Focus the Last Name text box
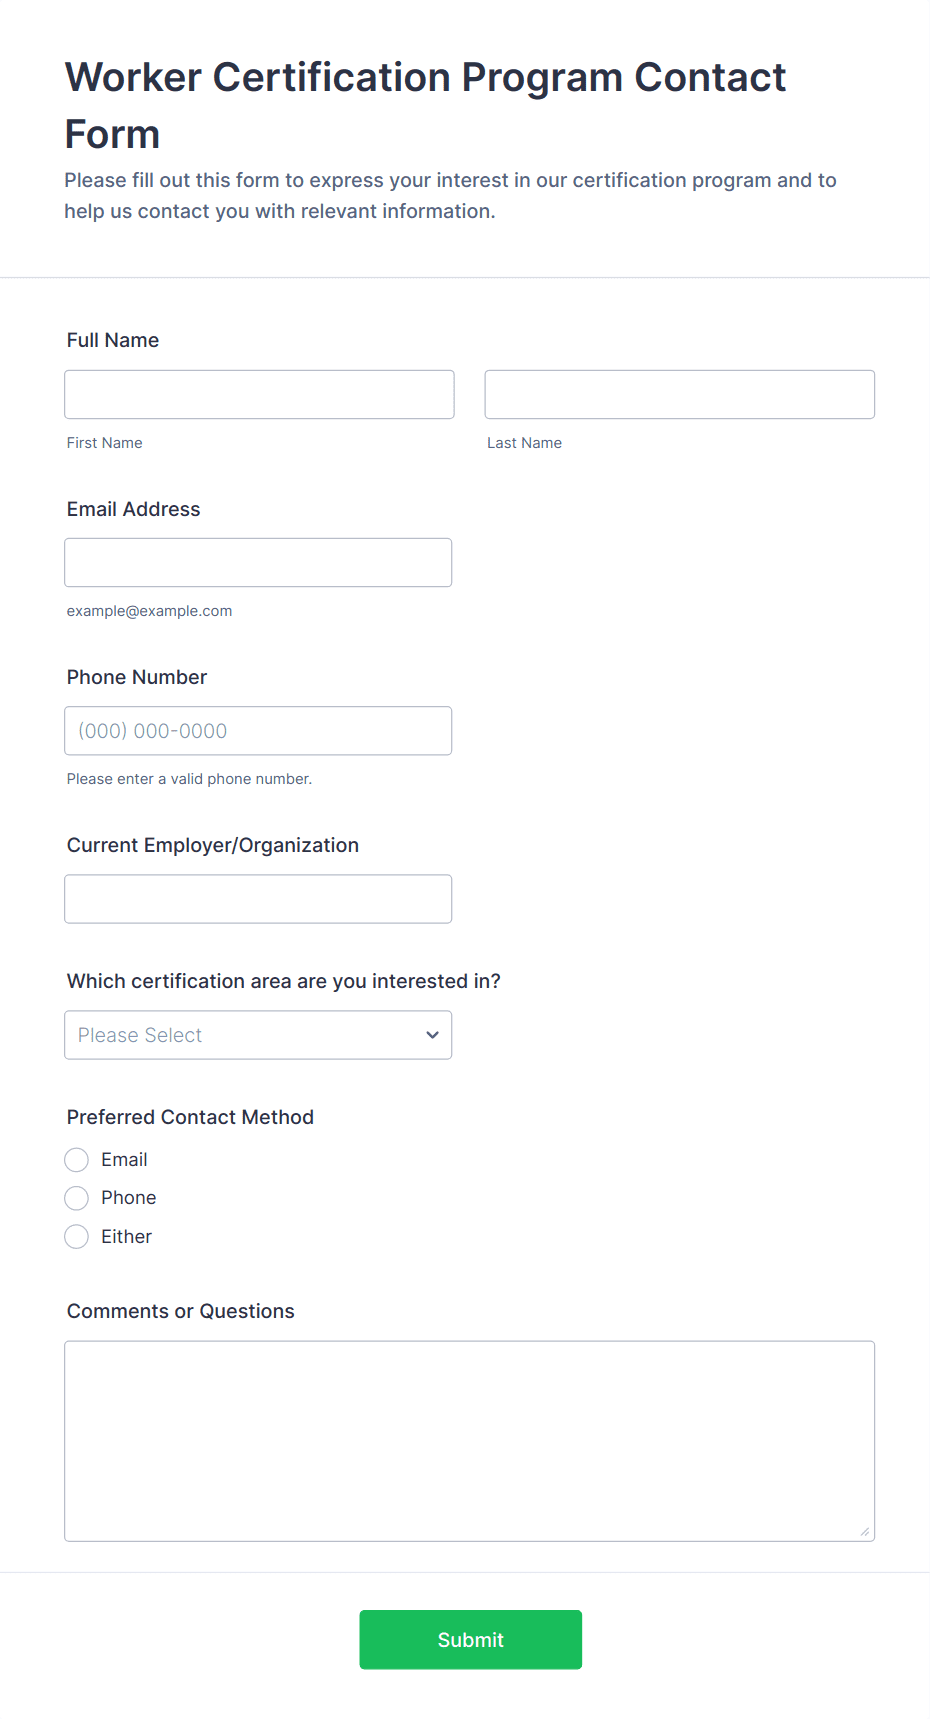Image resolution: width=930 pixels, height=1719 pixels. click(679, 394)
